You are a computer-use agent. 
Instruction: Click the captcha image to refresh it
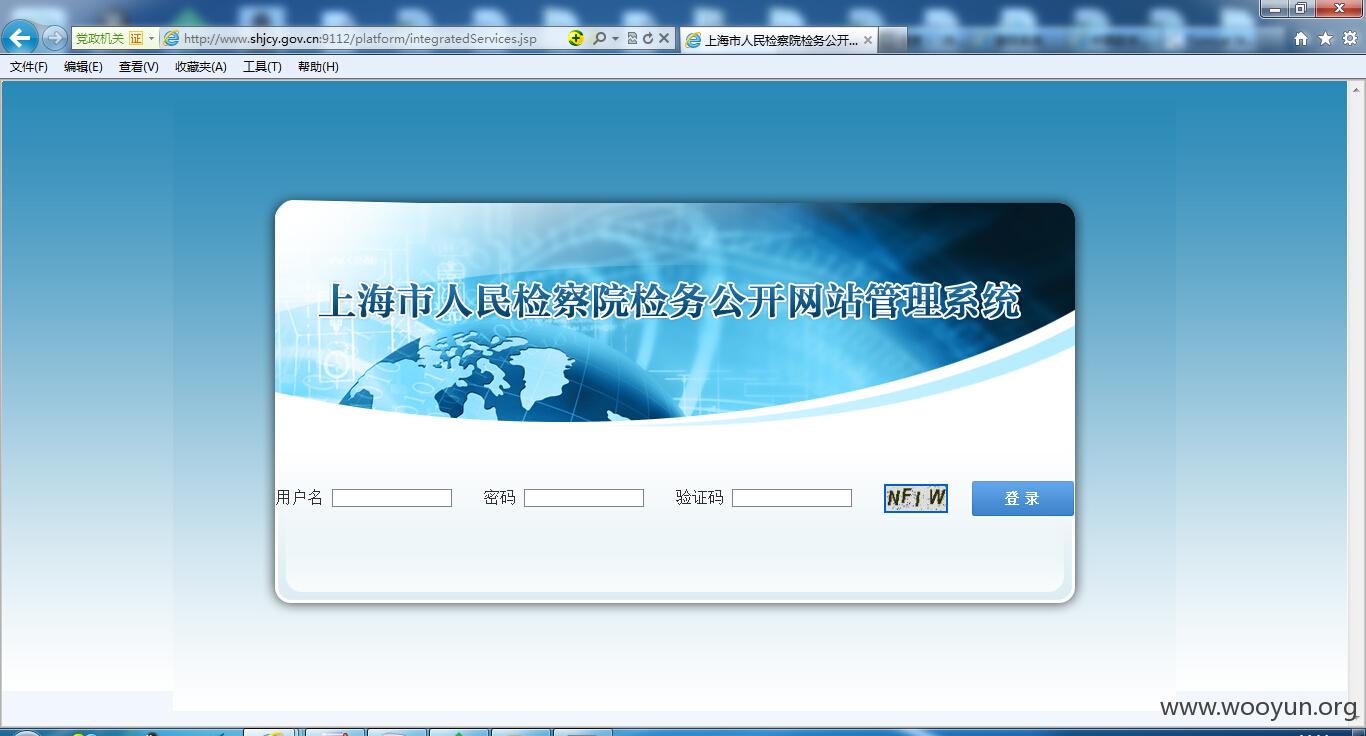(x=916, y=498)
